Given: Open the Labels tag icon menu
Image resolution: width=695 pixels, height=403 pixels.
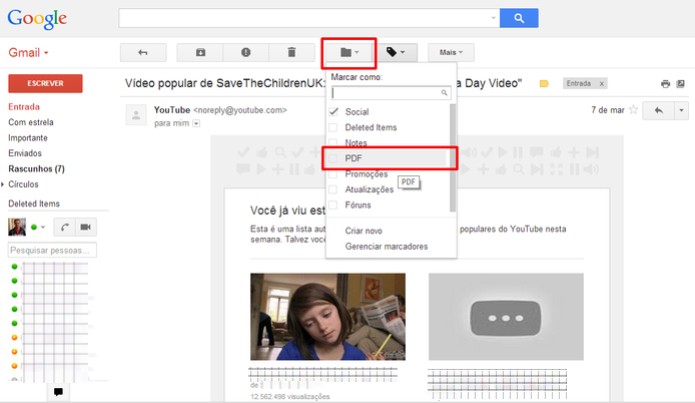Looking at the screenshot, I should pyautogui.click(x=395, y=52).
